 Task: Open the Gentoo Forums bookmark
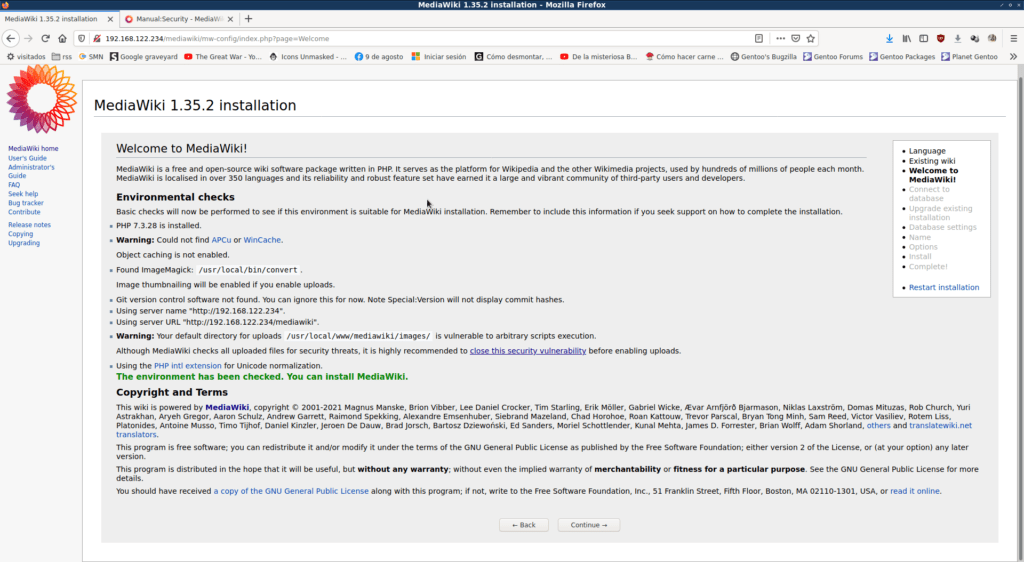[833, 57]
